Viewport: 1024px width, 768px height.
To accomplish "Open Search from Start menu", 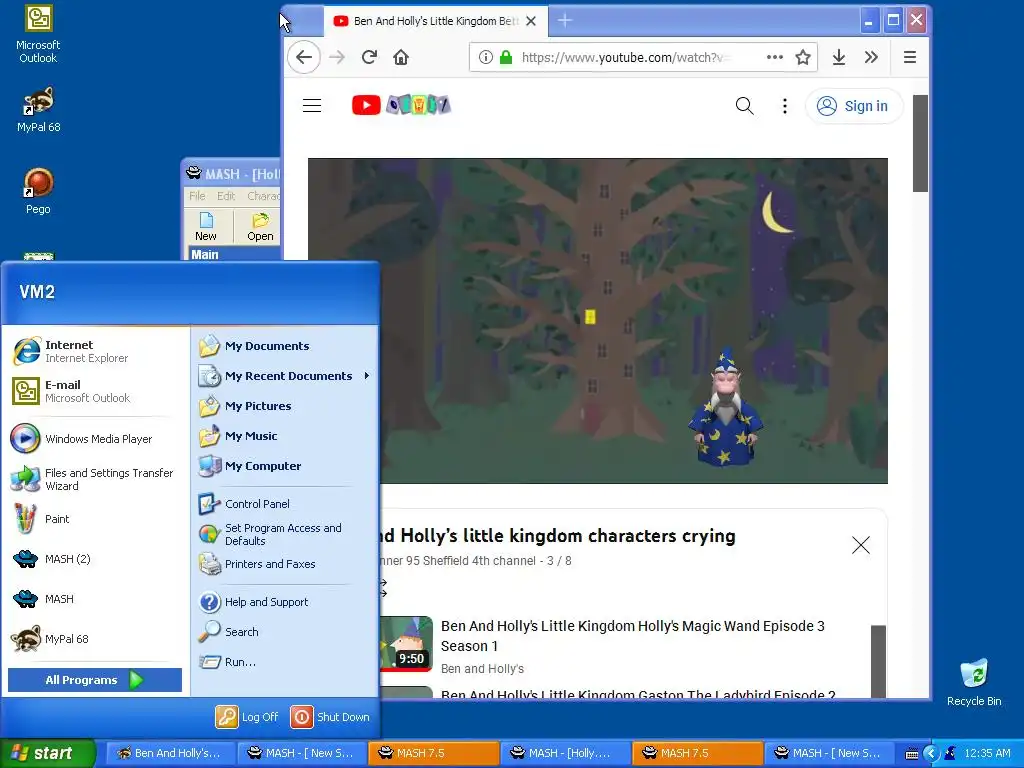I will coord(285,632).
